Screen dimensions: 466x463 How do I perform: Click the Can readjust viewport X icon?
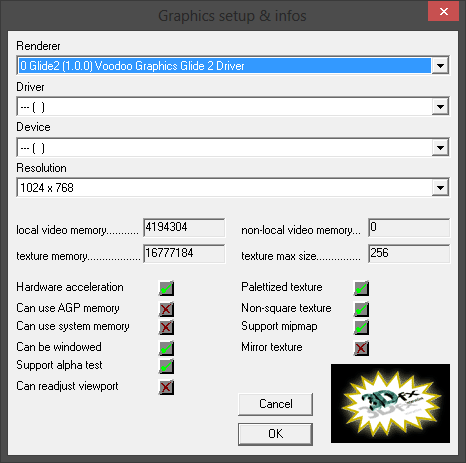pos(166,387)
